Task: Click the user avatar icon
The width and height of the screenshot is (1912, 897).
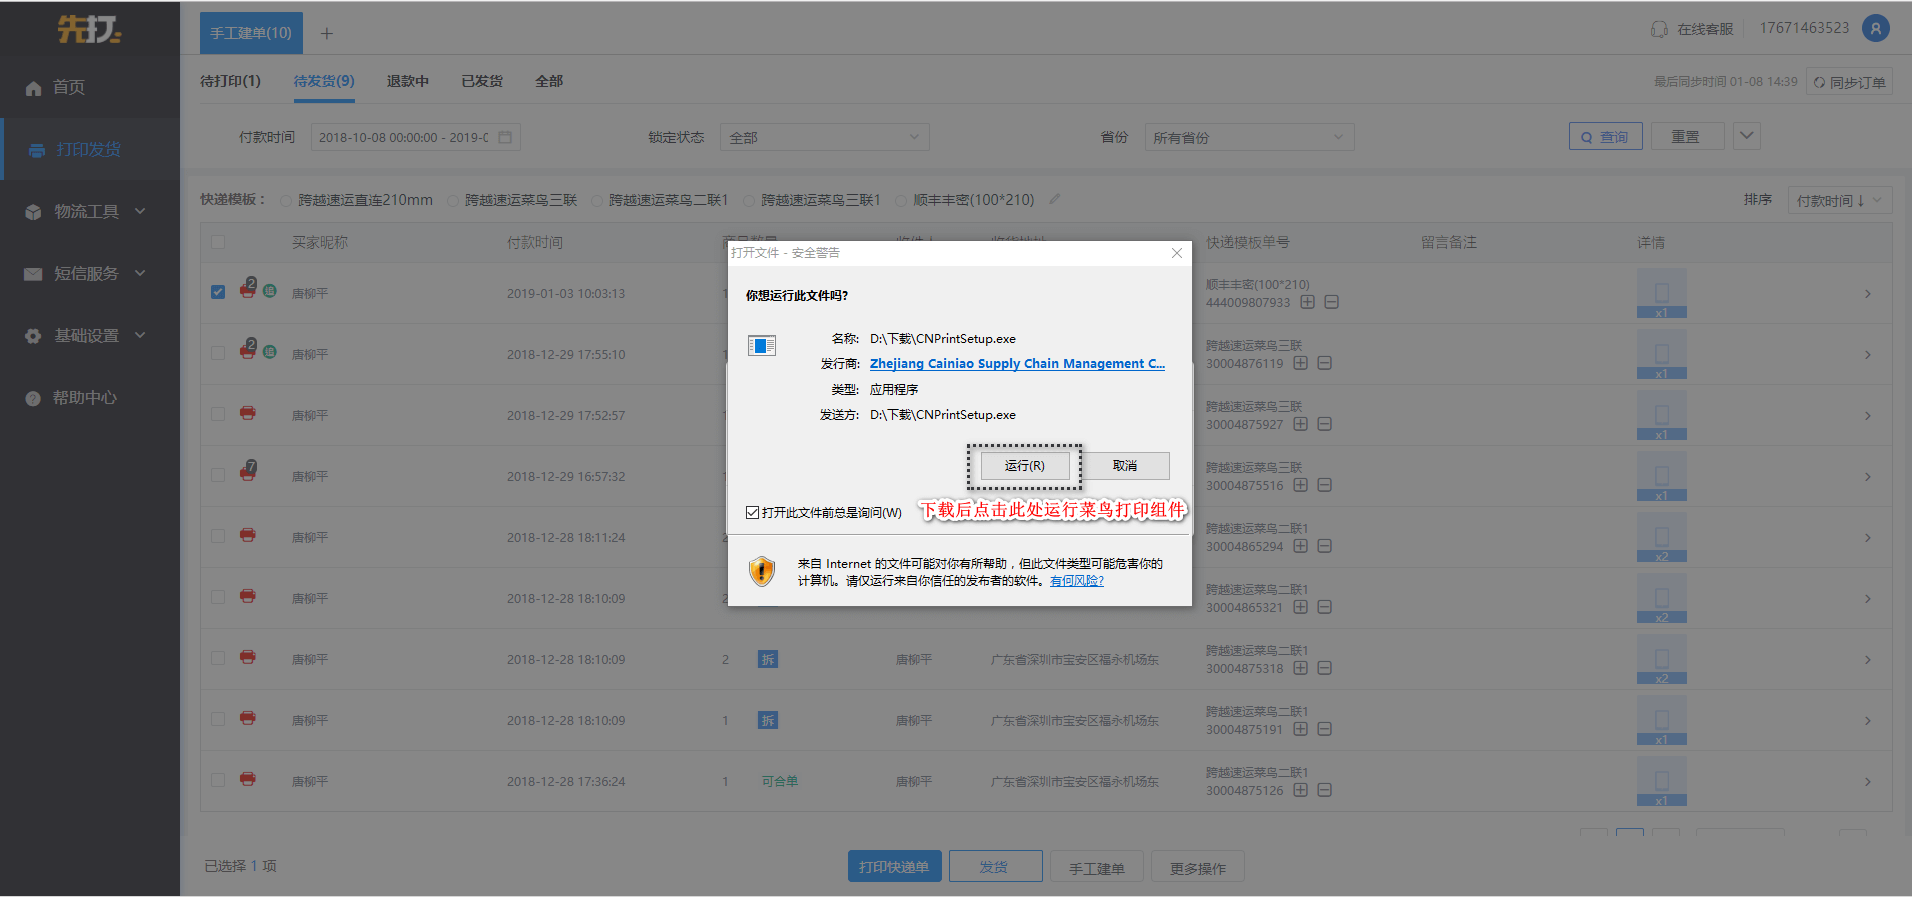Action: tap(1876, 28)
